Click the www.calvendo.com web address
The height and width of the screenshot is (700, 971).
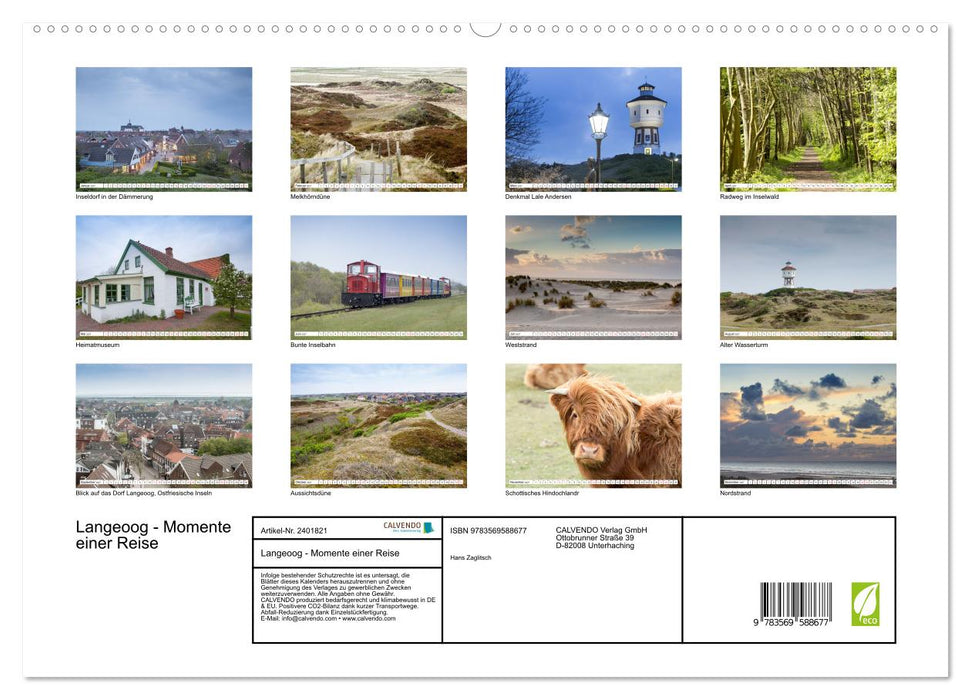(369, 618)
